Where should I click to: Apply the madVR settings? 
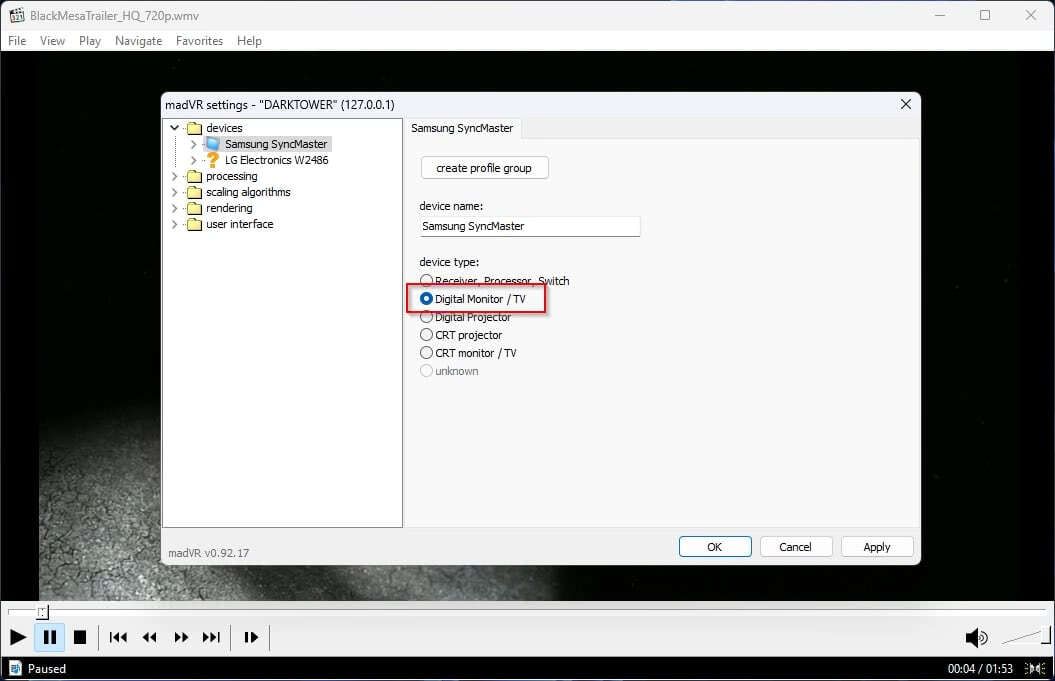pyautogui.click(x=877, y=546)
